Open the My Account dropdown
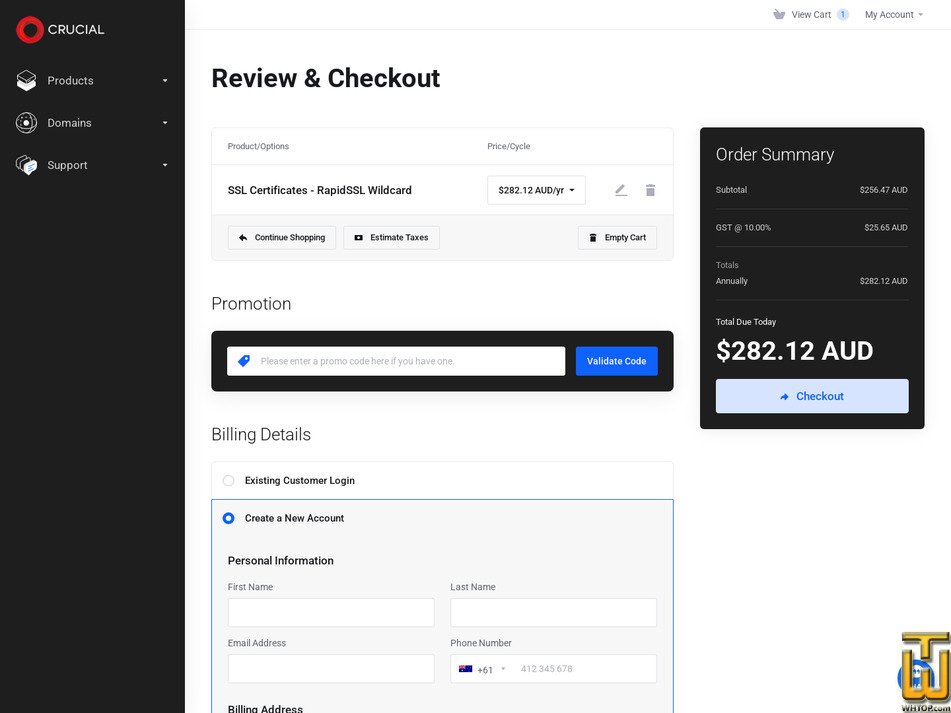 [x=893, y=15]
